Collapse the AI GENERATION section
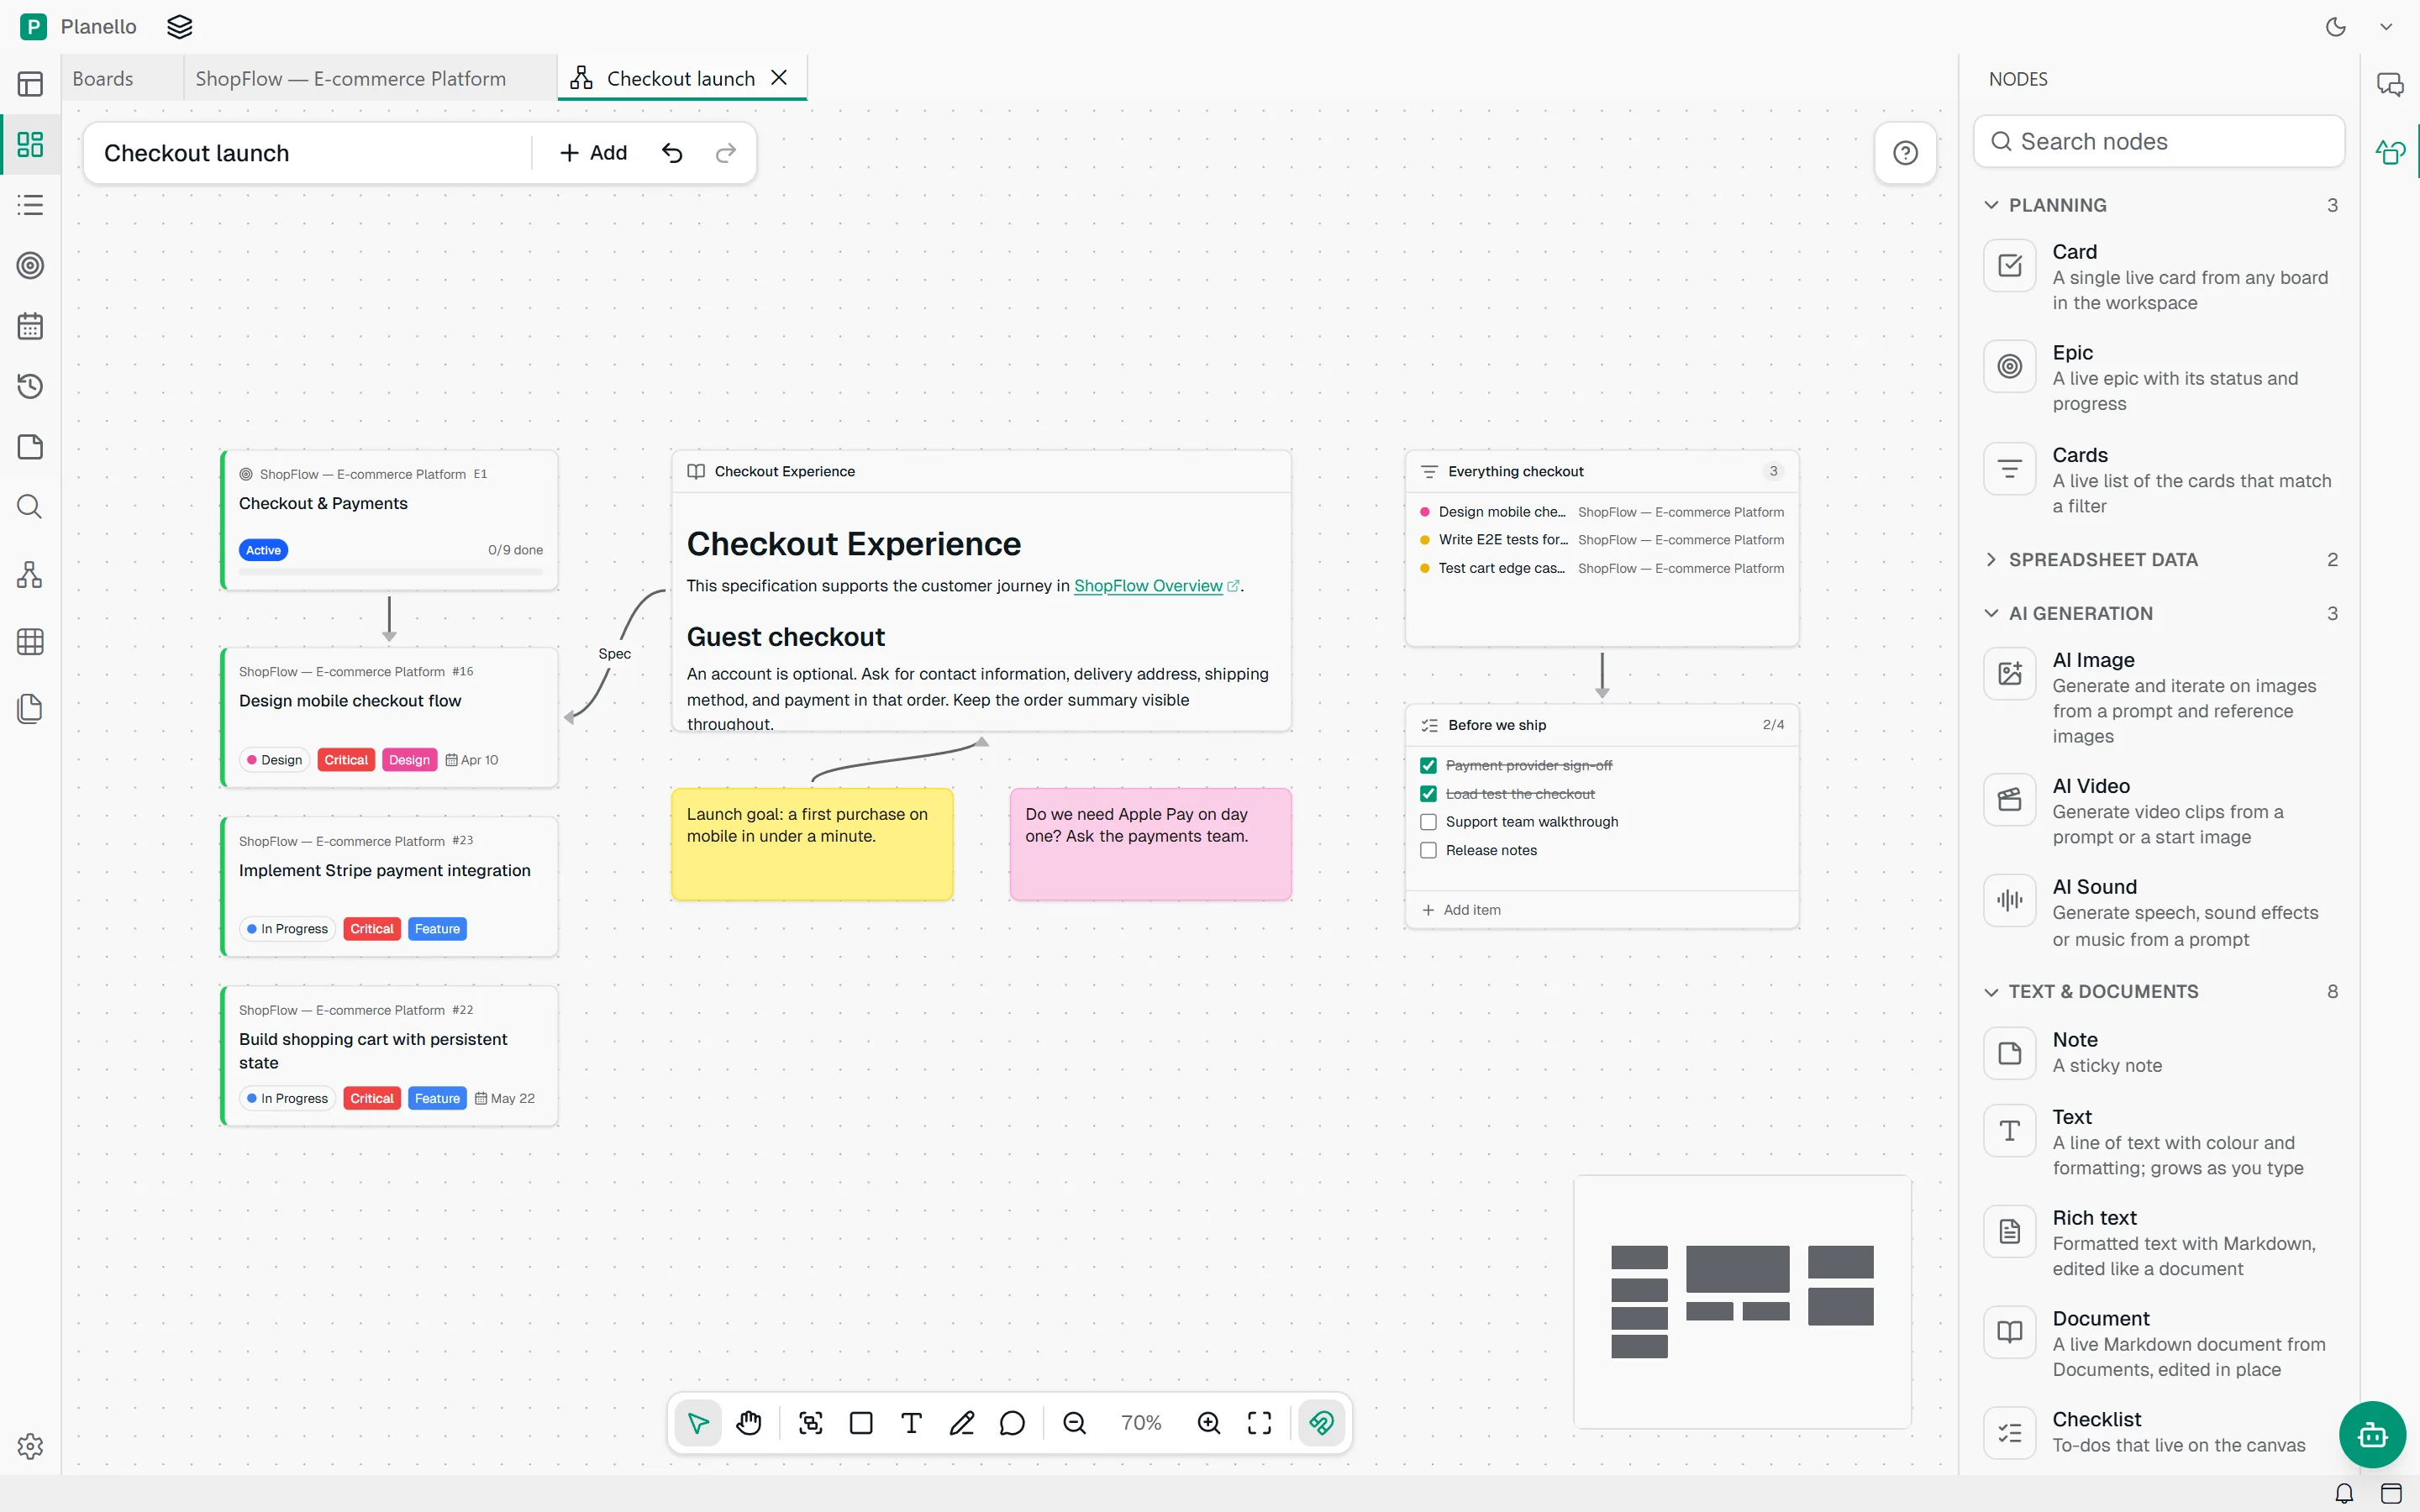Viewport: 2420px width, 1512px height. (x=2160, y=614)
